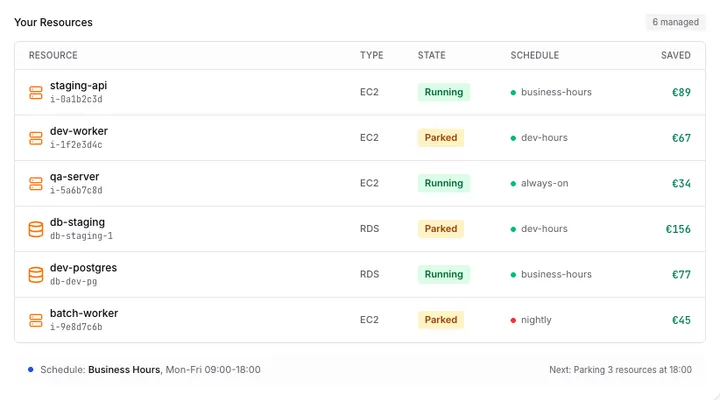Screen dimensions: 720x400
Task: Click identifier db-staging-1
Action: [81, 236]
